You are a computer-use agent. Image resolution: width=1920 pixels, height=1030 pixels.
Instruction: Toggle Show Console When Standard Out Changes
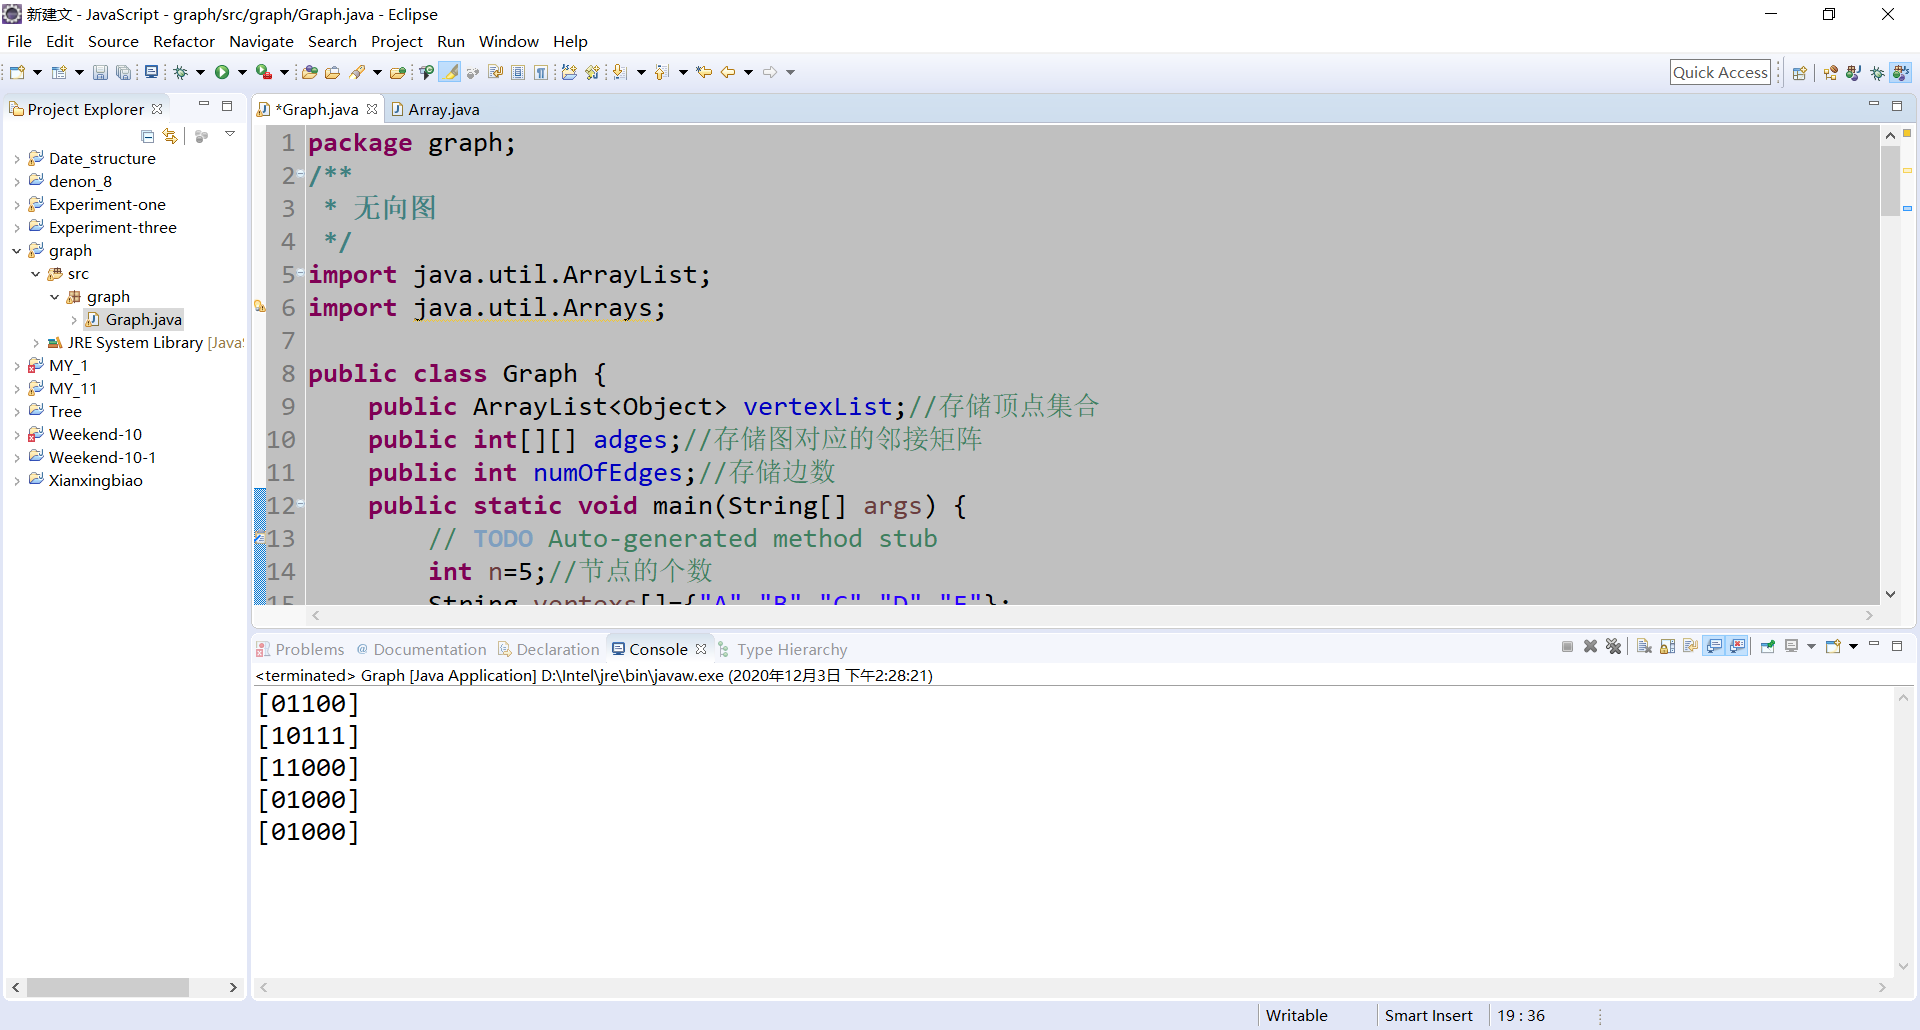coord(1714,646)
